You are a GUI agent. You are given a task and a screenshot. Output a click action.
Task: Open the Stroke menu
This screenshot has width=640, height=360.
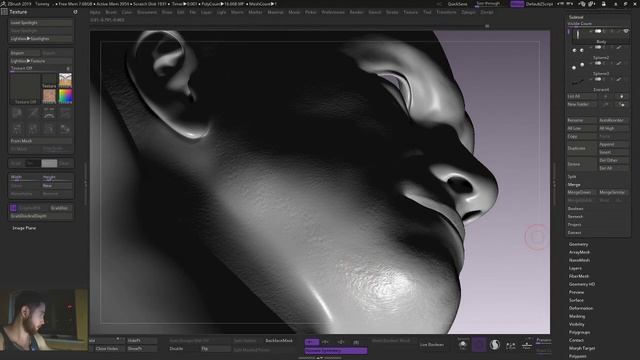tap(392, 12)
